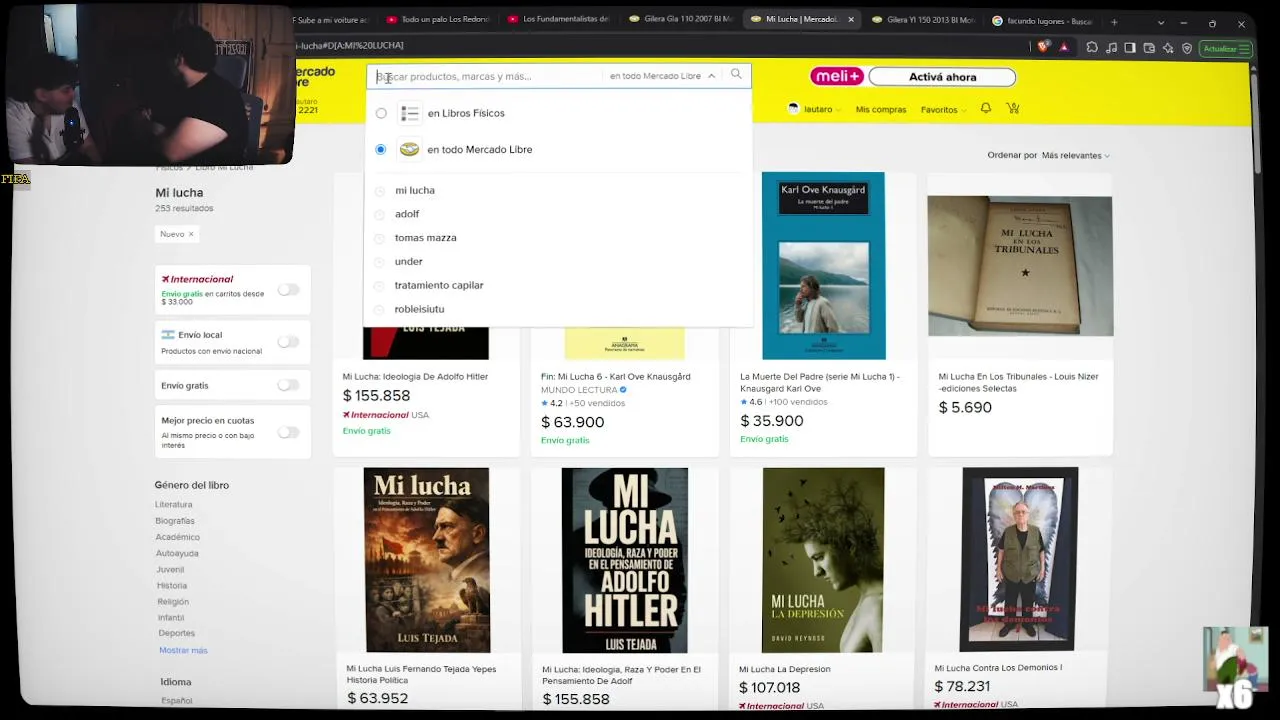This screenshot has width=1280, height=720.
Task: Click the Activá ahora button
Action: click(942, 77)
